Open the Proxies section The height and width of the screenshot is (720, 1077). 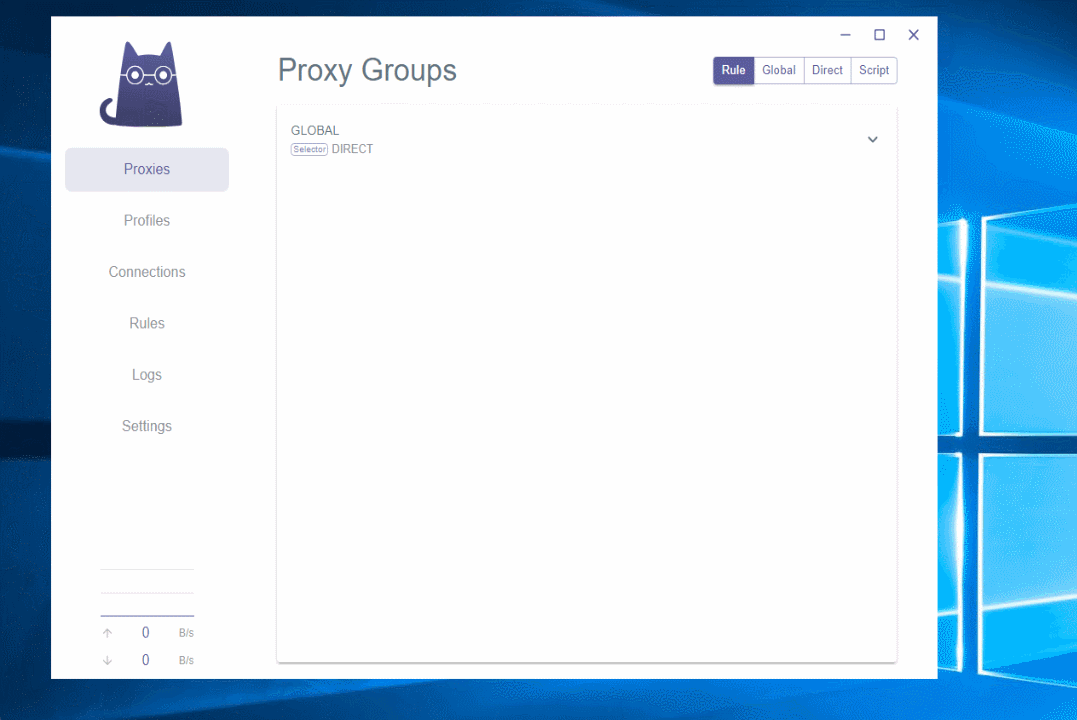pyautogui.click(x=147, y=170)
